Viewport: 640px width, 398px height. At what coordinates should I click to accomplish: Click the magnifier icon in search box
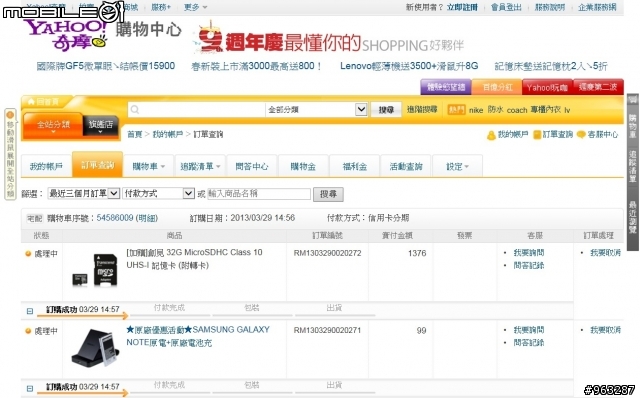[135, 109]
